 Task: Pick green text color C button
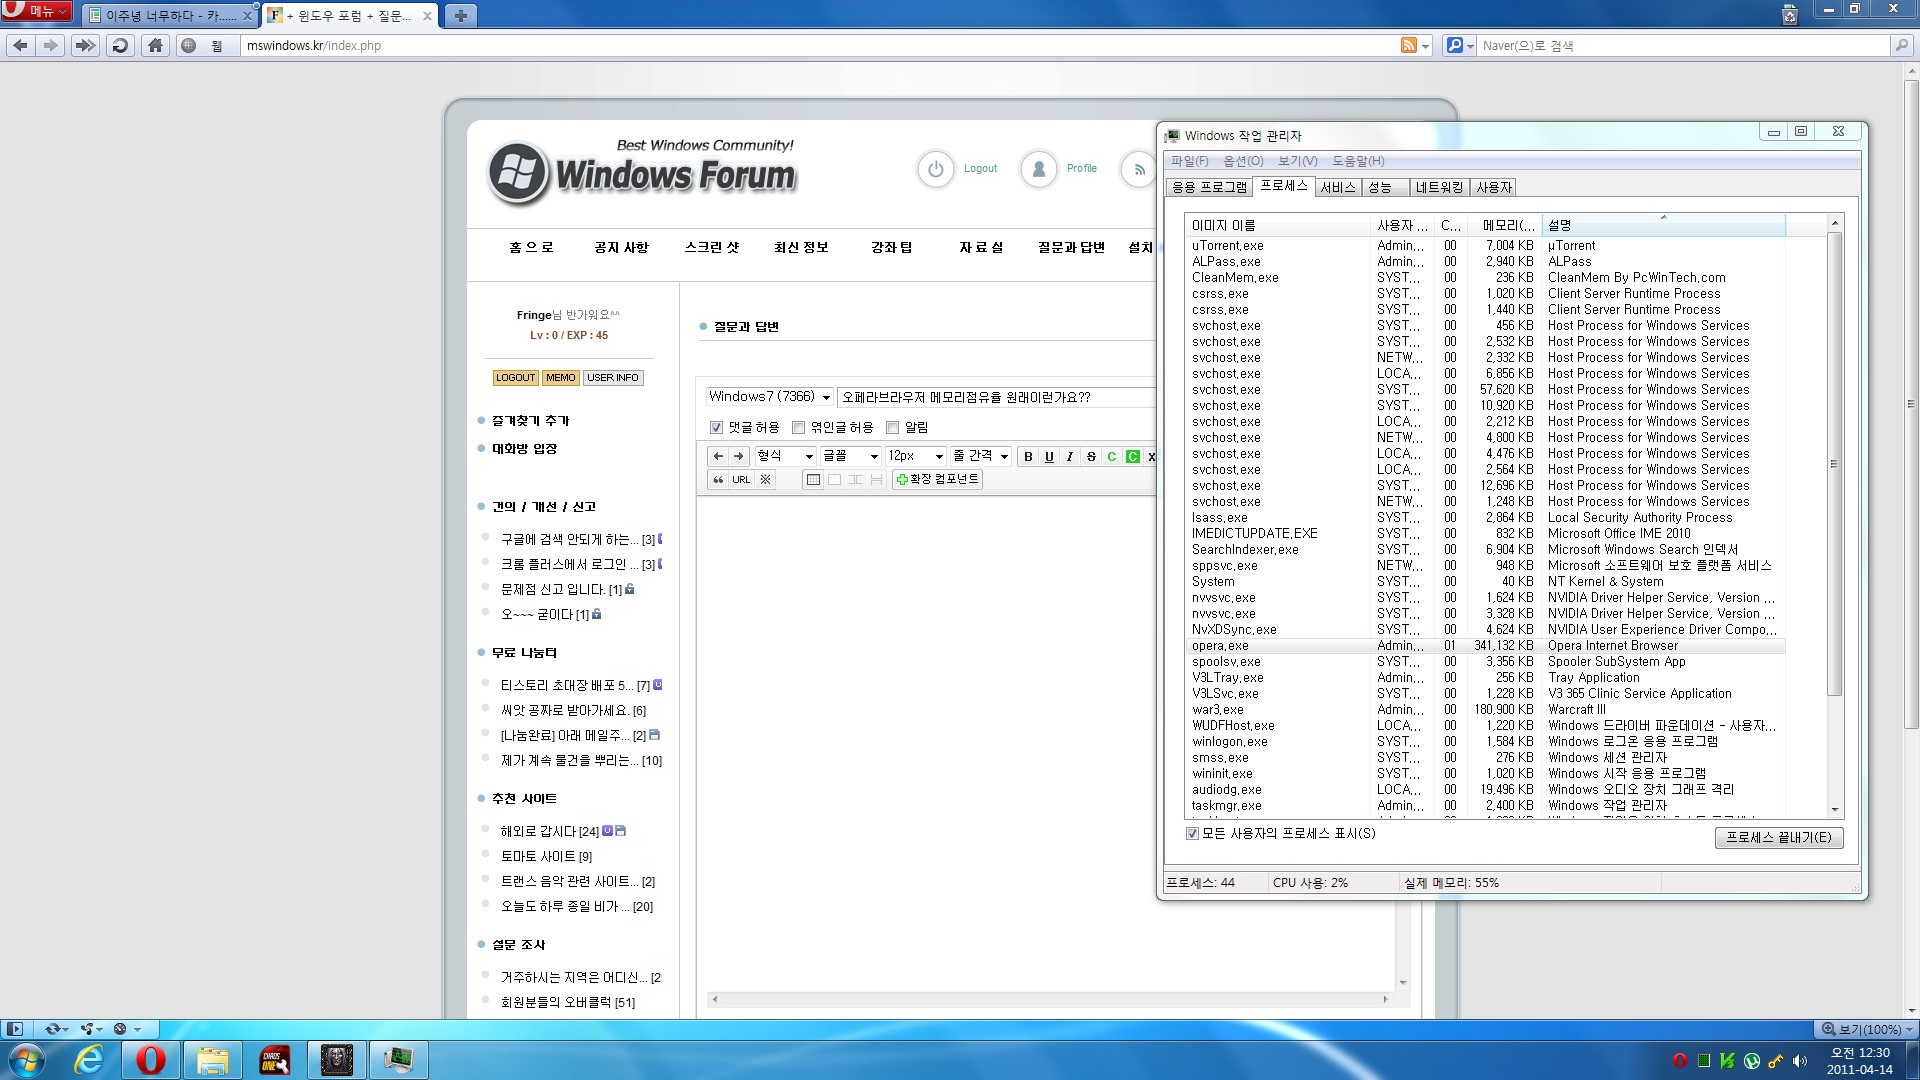[x=1111, y=456]
